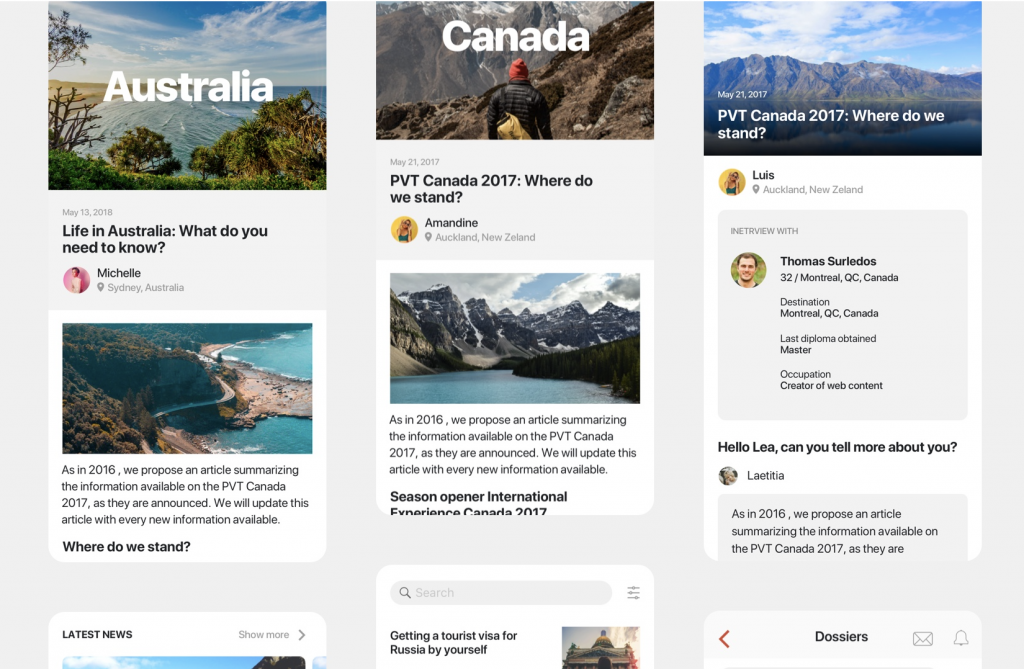1024x669 pixels.
Task: Click the magnifier icon in Search field
Action: [405, 593]
